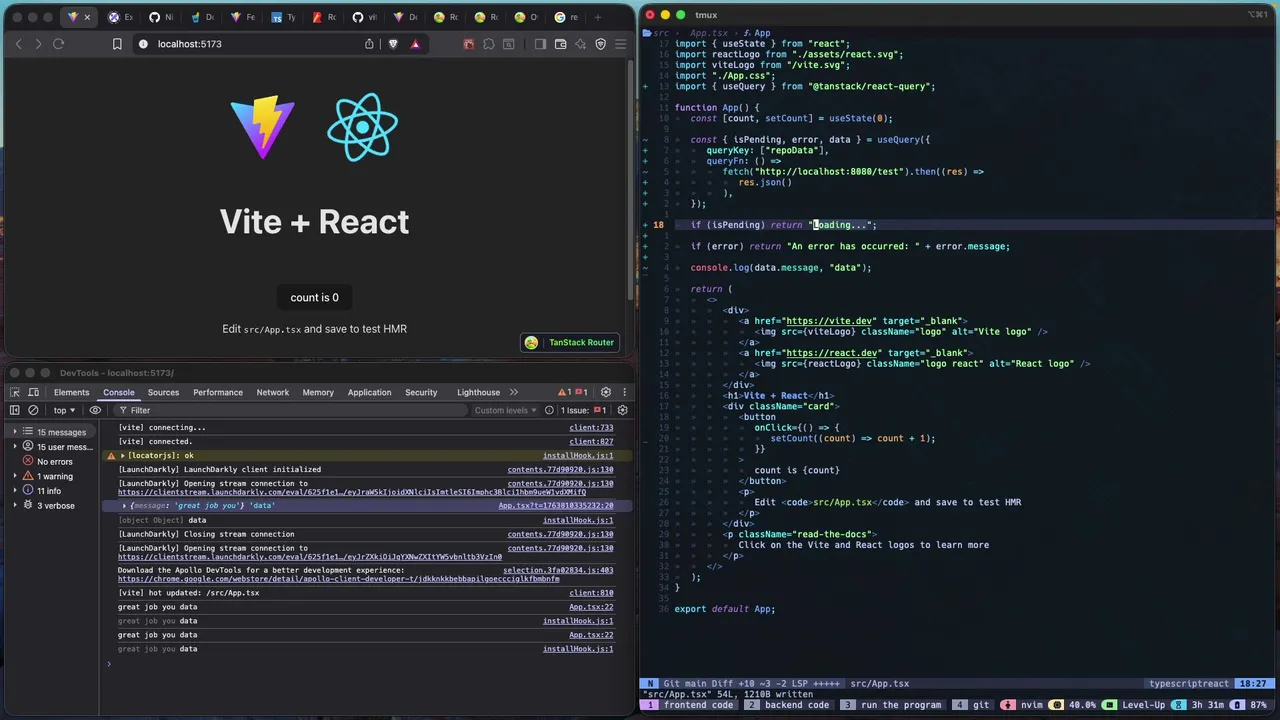Open selection.3fa02834.js:403 source link
Screen dimensions: 1280x720
point(558,570)
